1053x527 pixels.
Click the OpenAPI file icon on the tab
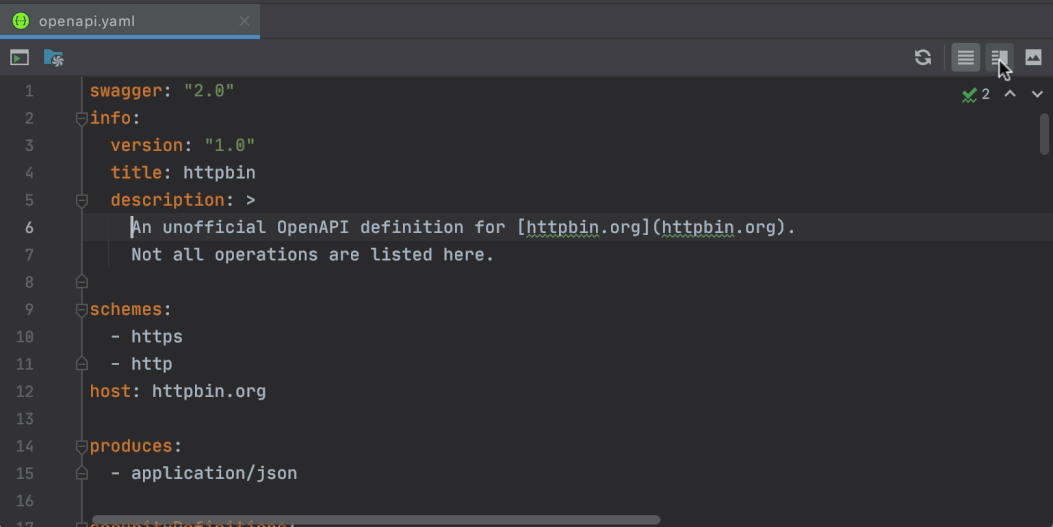(x=21, y=21)
